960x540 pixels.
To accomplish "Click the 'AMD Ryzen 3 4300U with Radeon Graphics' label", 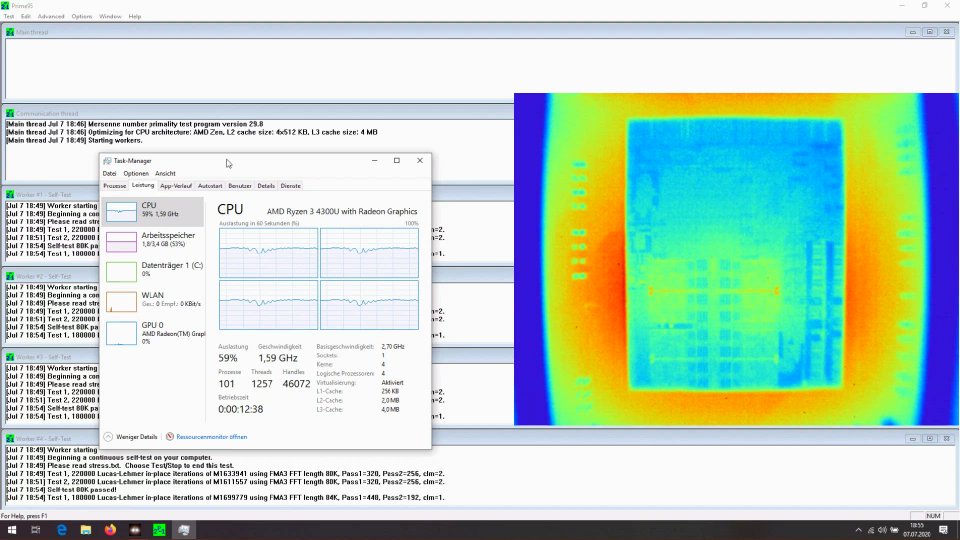I will click(342, 211).
